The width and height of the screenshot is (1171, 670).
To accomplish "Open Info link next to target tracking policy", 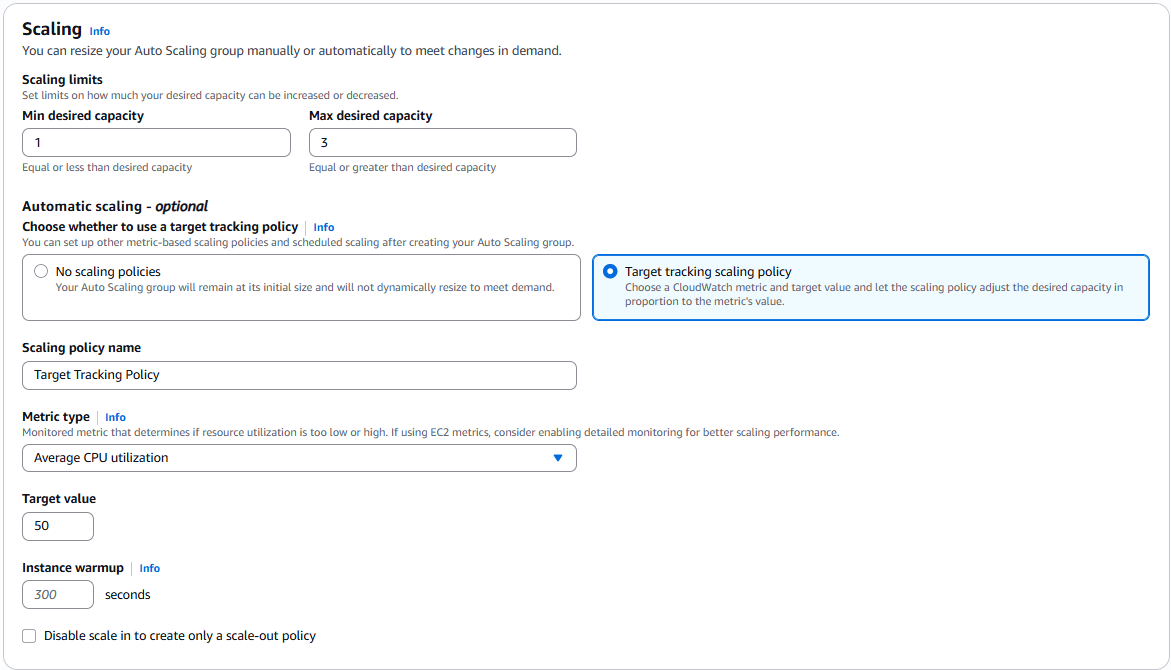I will point(323,227).
